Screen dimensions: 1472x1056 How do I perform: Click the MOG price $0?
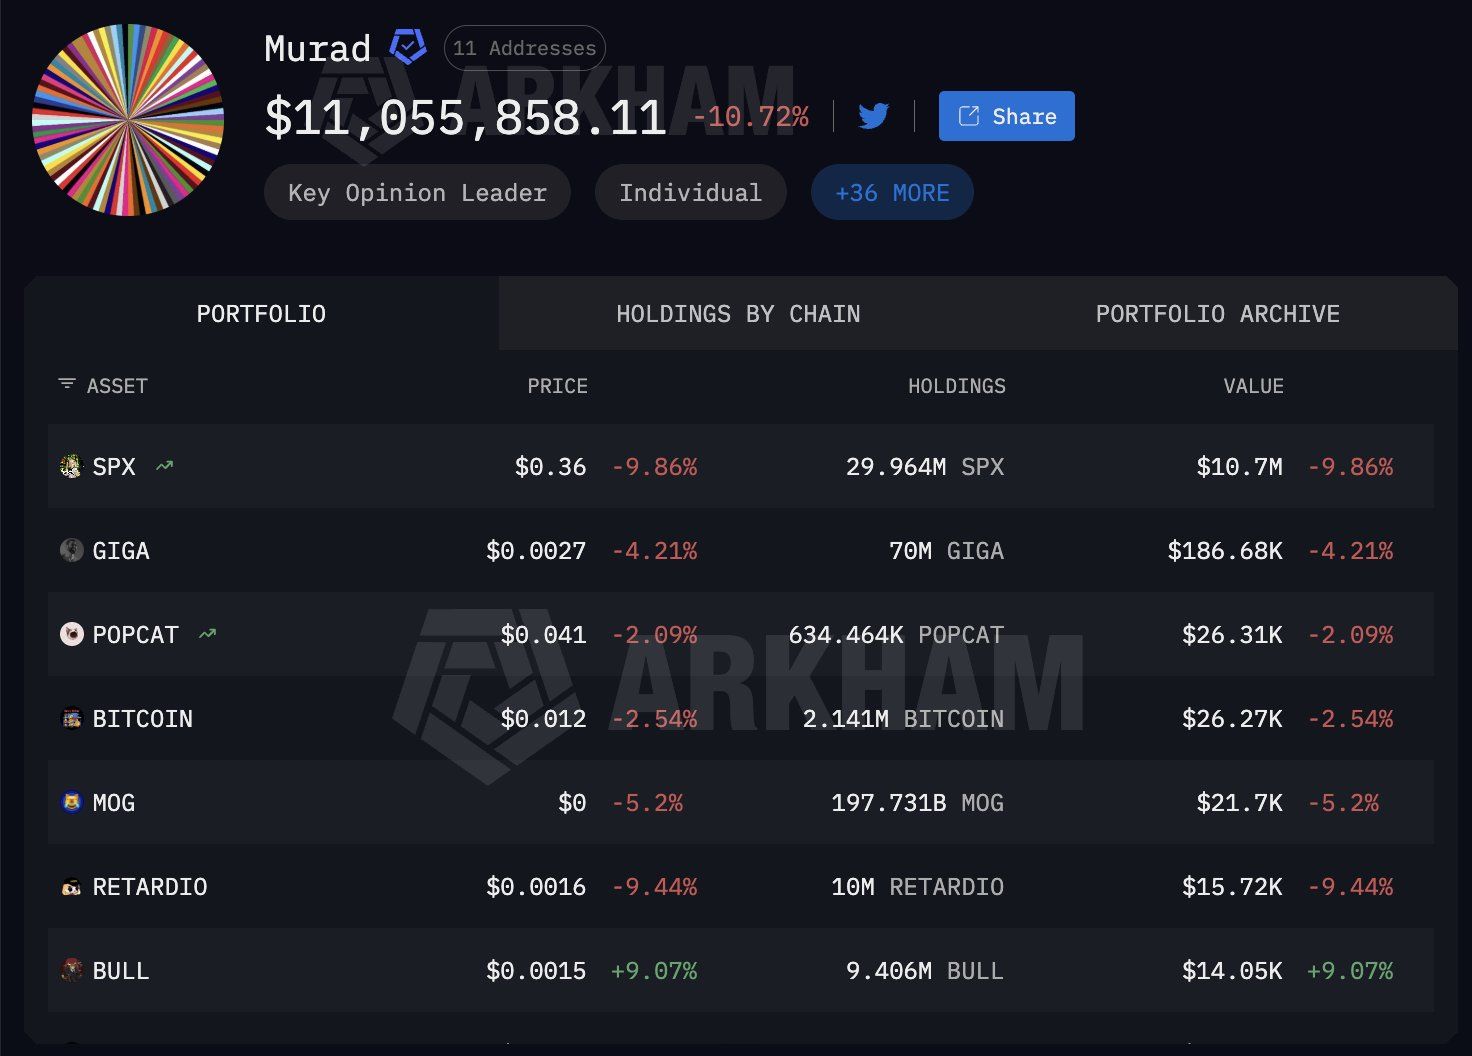572,802
